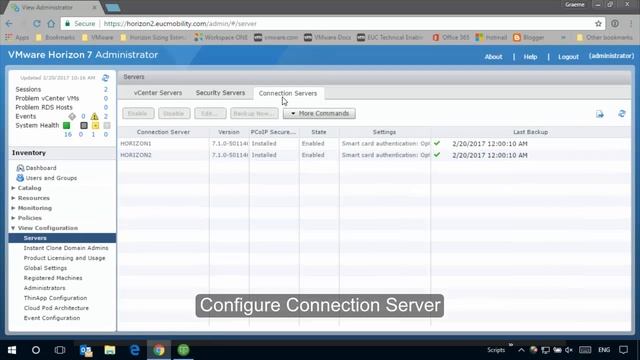640x360 pixels.
Task: Click the Backup Now button
Action: (254, 113)
